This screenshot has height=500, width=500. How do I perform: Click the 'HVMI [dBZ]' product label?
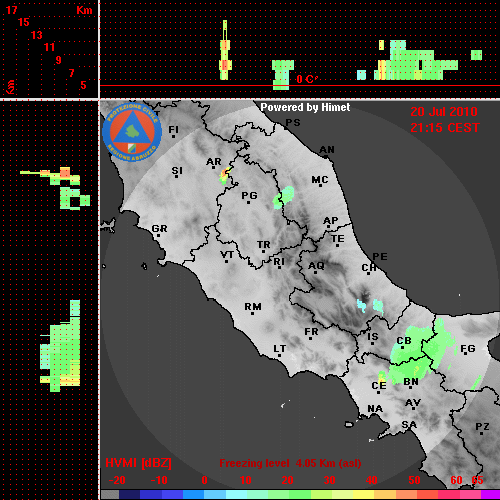pyautogui.click(x=138, y=463)
